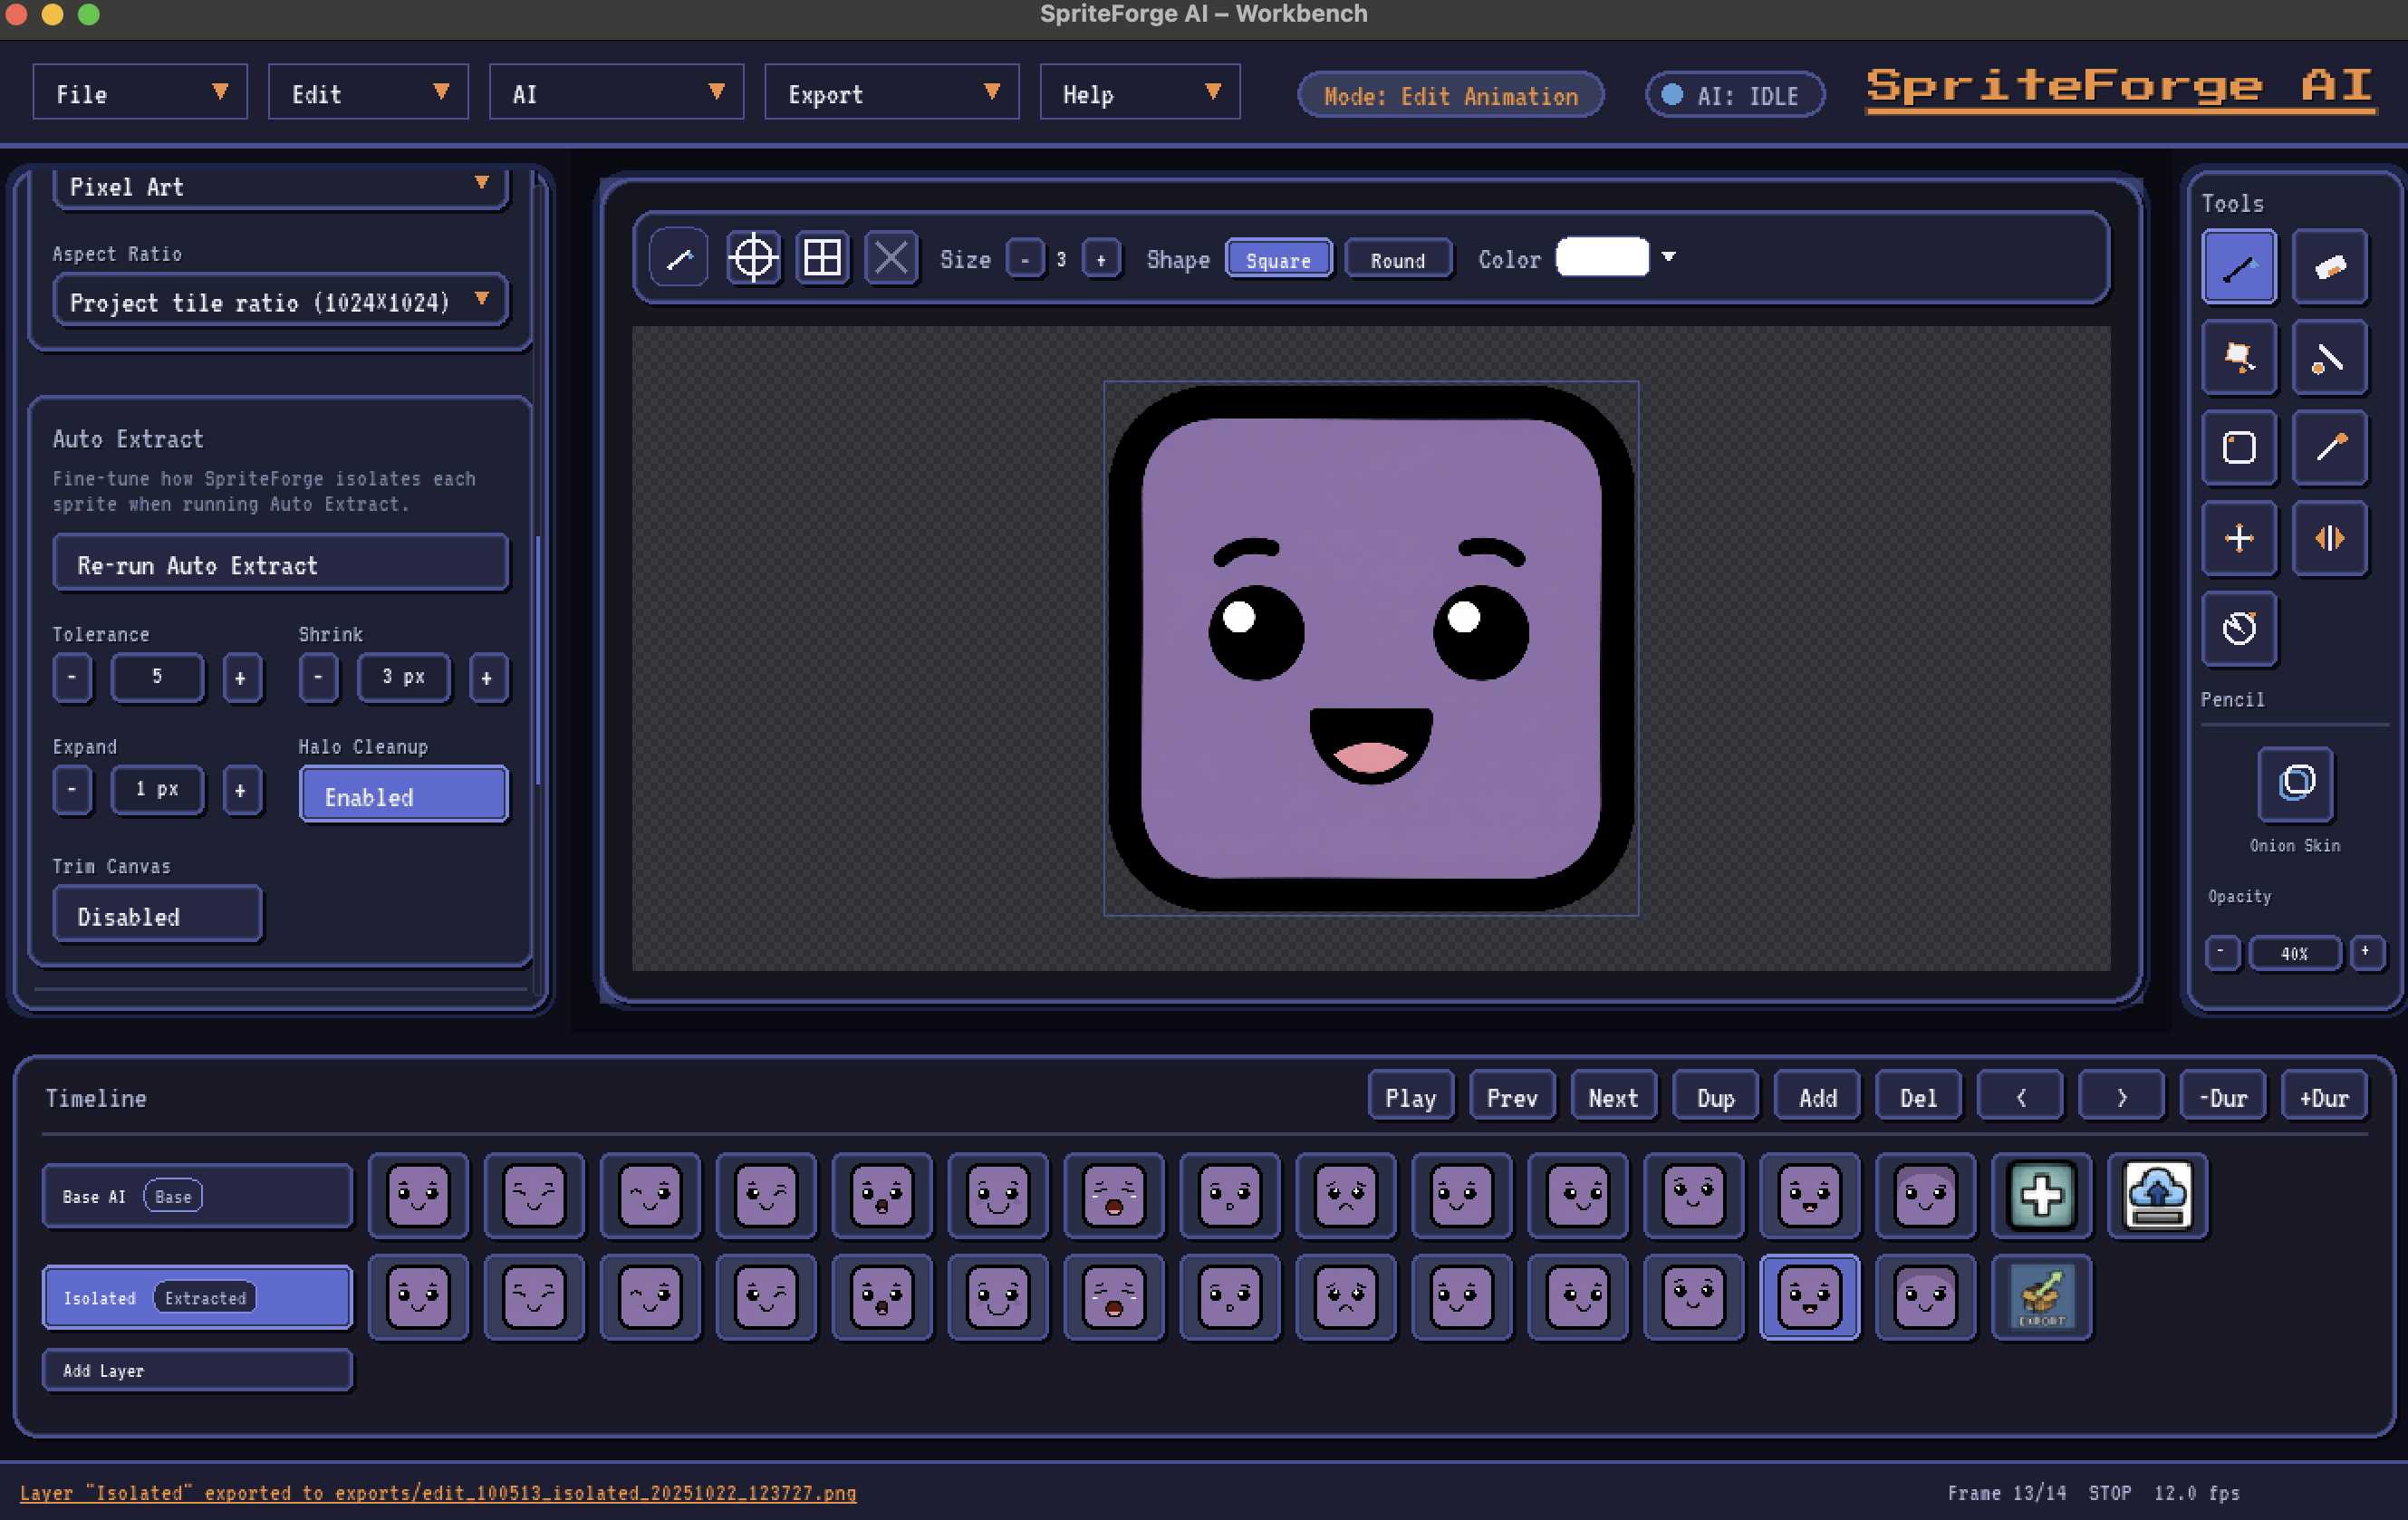The height and width of the screenshot is (1520, 2408).
Task: Click the Onion Skin icon
Action: pos(2295,783)
